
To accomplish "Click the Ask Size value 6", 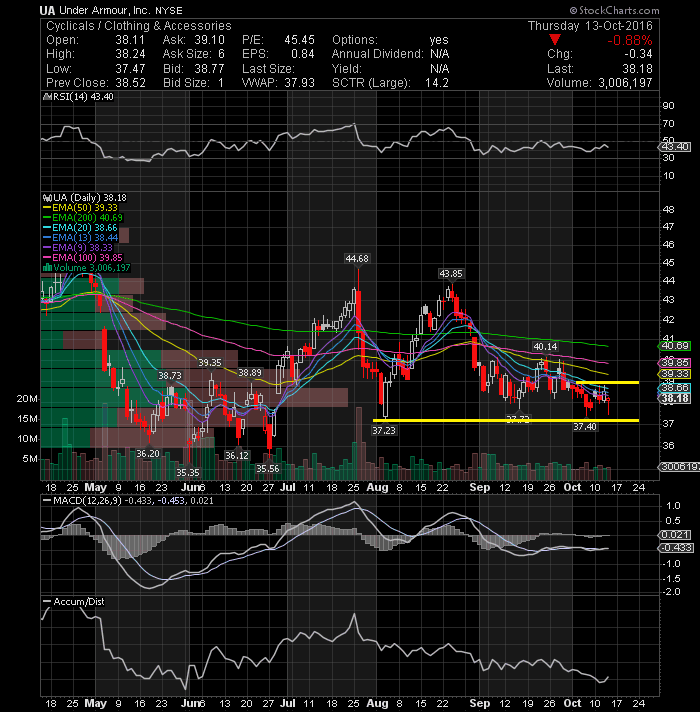I will pos(221,54).
